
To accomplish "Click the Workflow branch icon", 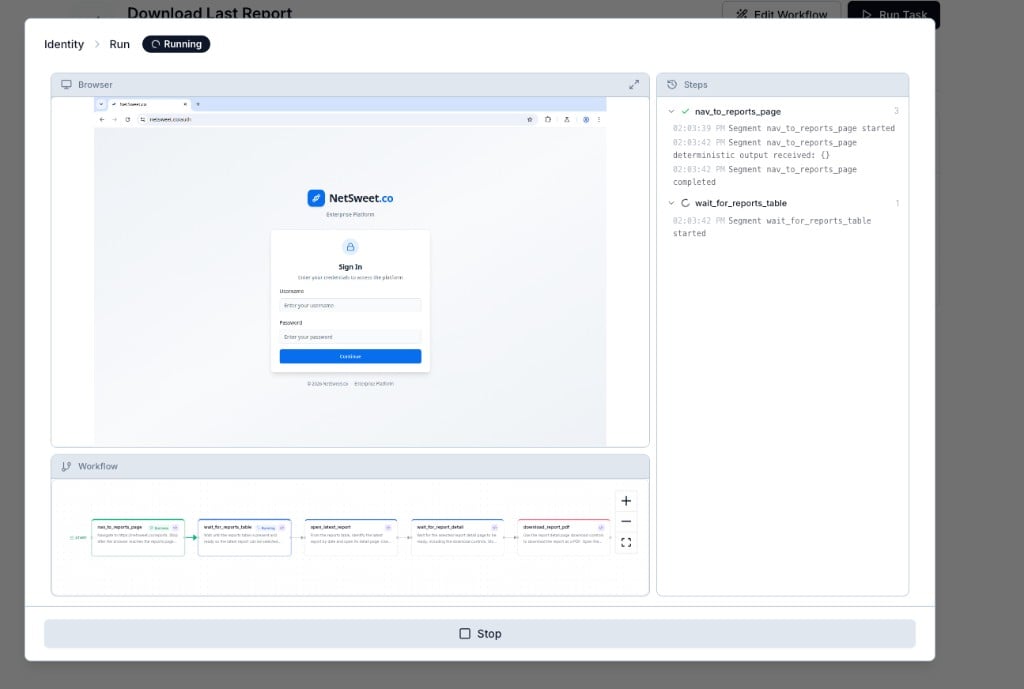I will point(66,466).
